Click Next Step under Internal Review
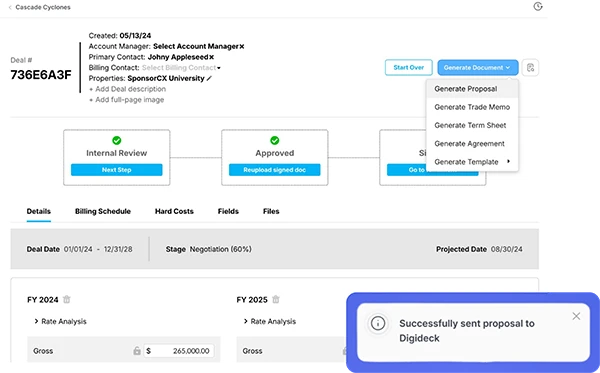600x373 pixels. 117,170
